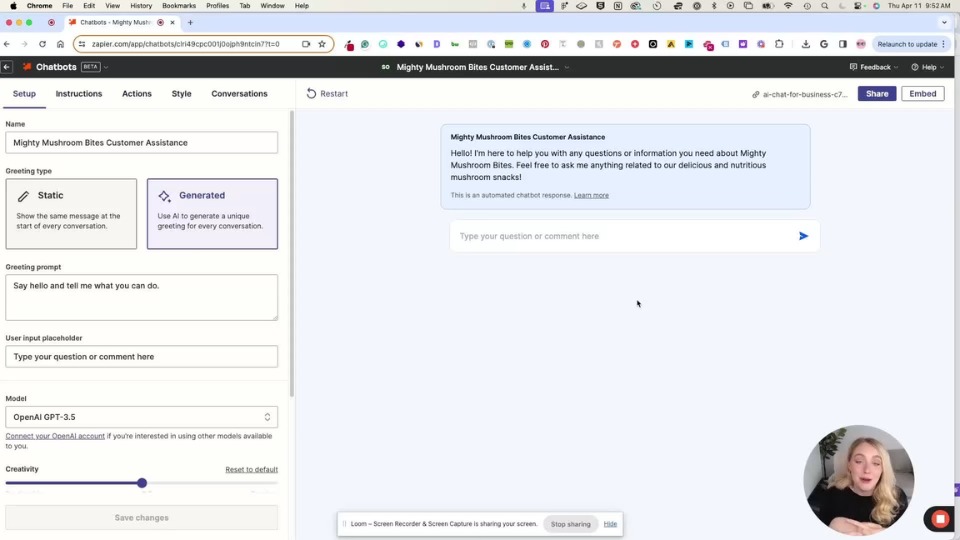The width and height of the screenshot is (960, 540).
Task: Close the Chatbots browser tab
Action: [x=173, y=23]
